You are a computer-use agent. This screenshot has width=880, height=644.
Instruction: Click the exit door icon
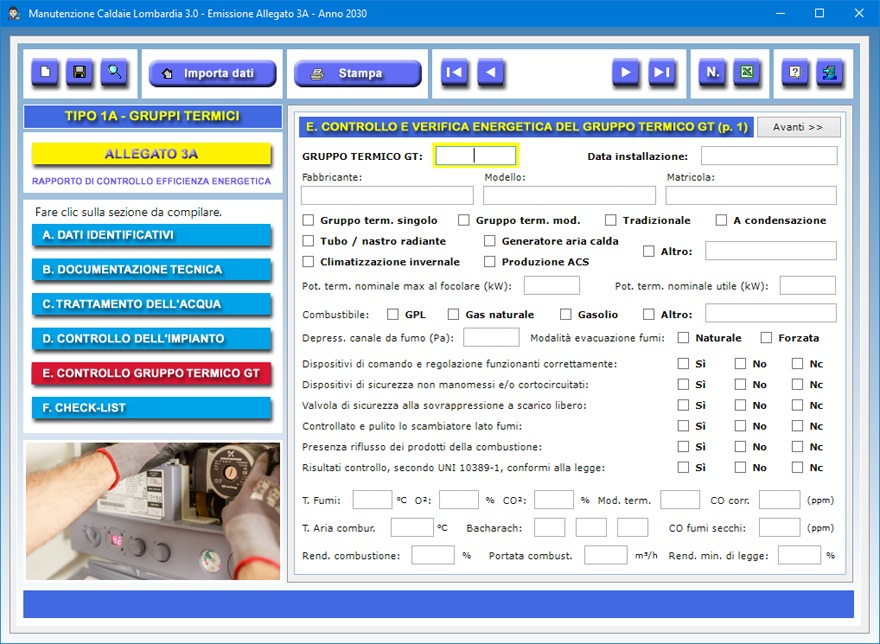click(829, 72)
